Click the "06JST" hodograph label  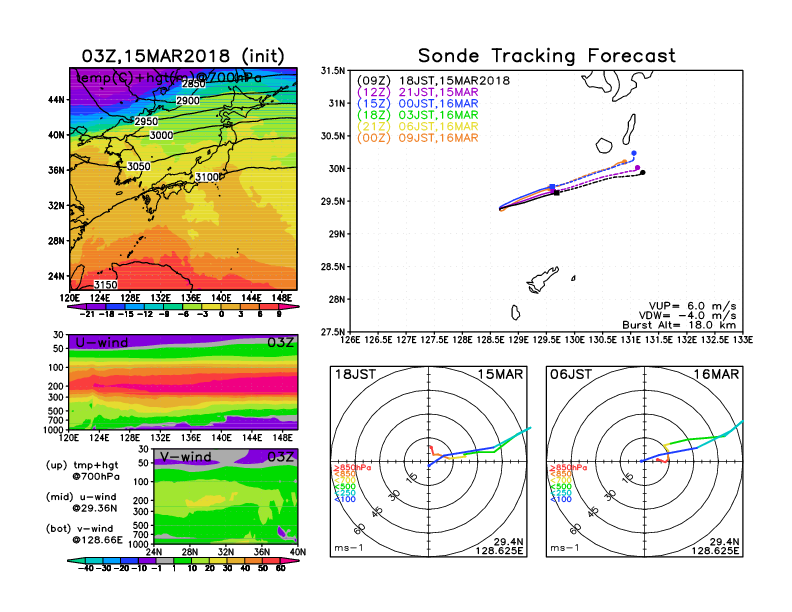[571, 375]
